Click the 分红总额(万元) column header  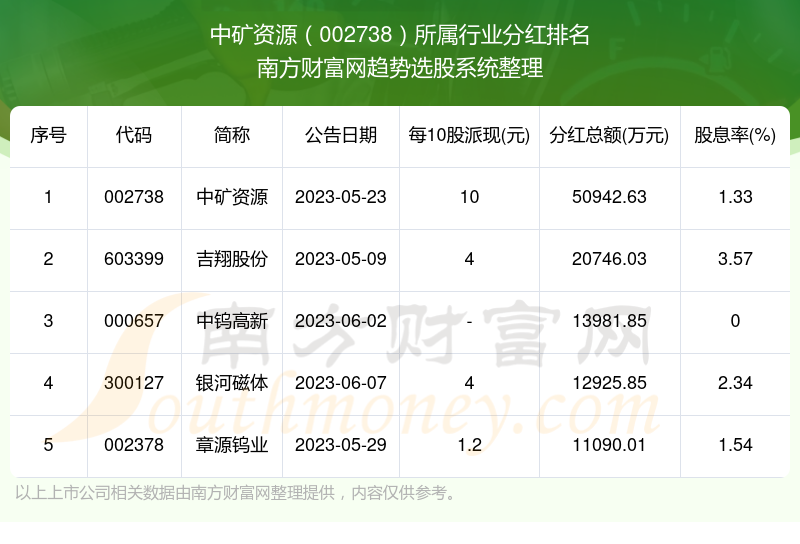pyautogui.click(x=609, y=135)
